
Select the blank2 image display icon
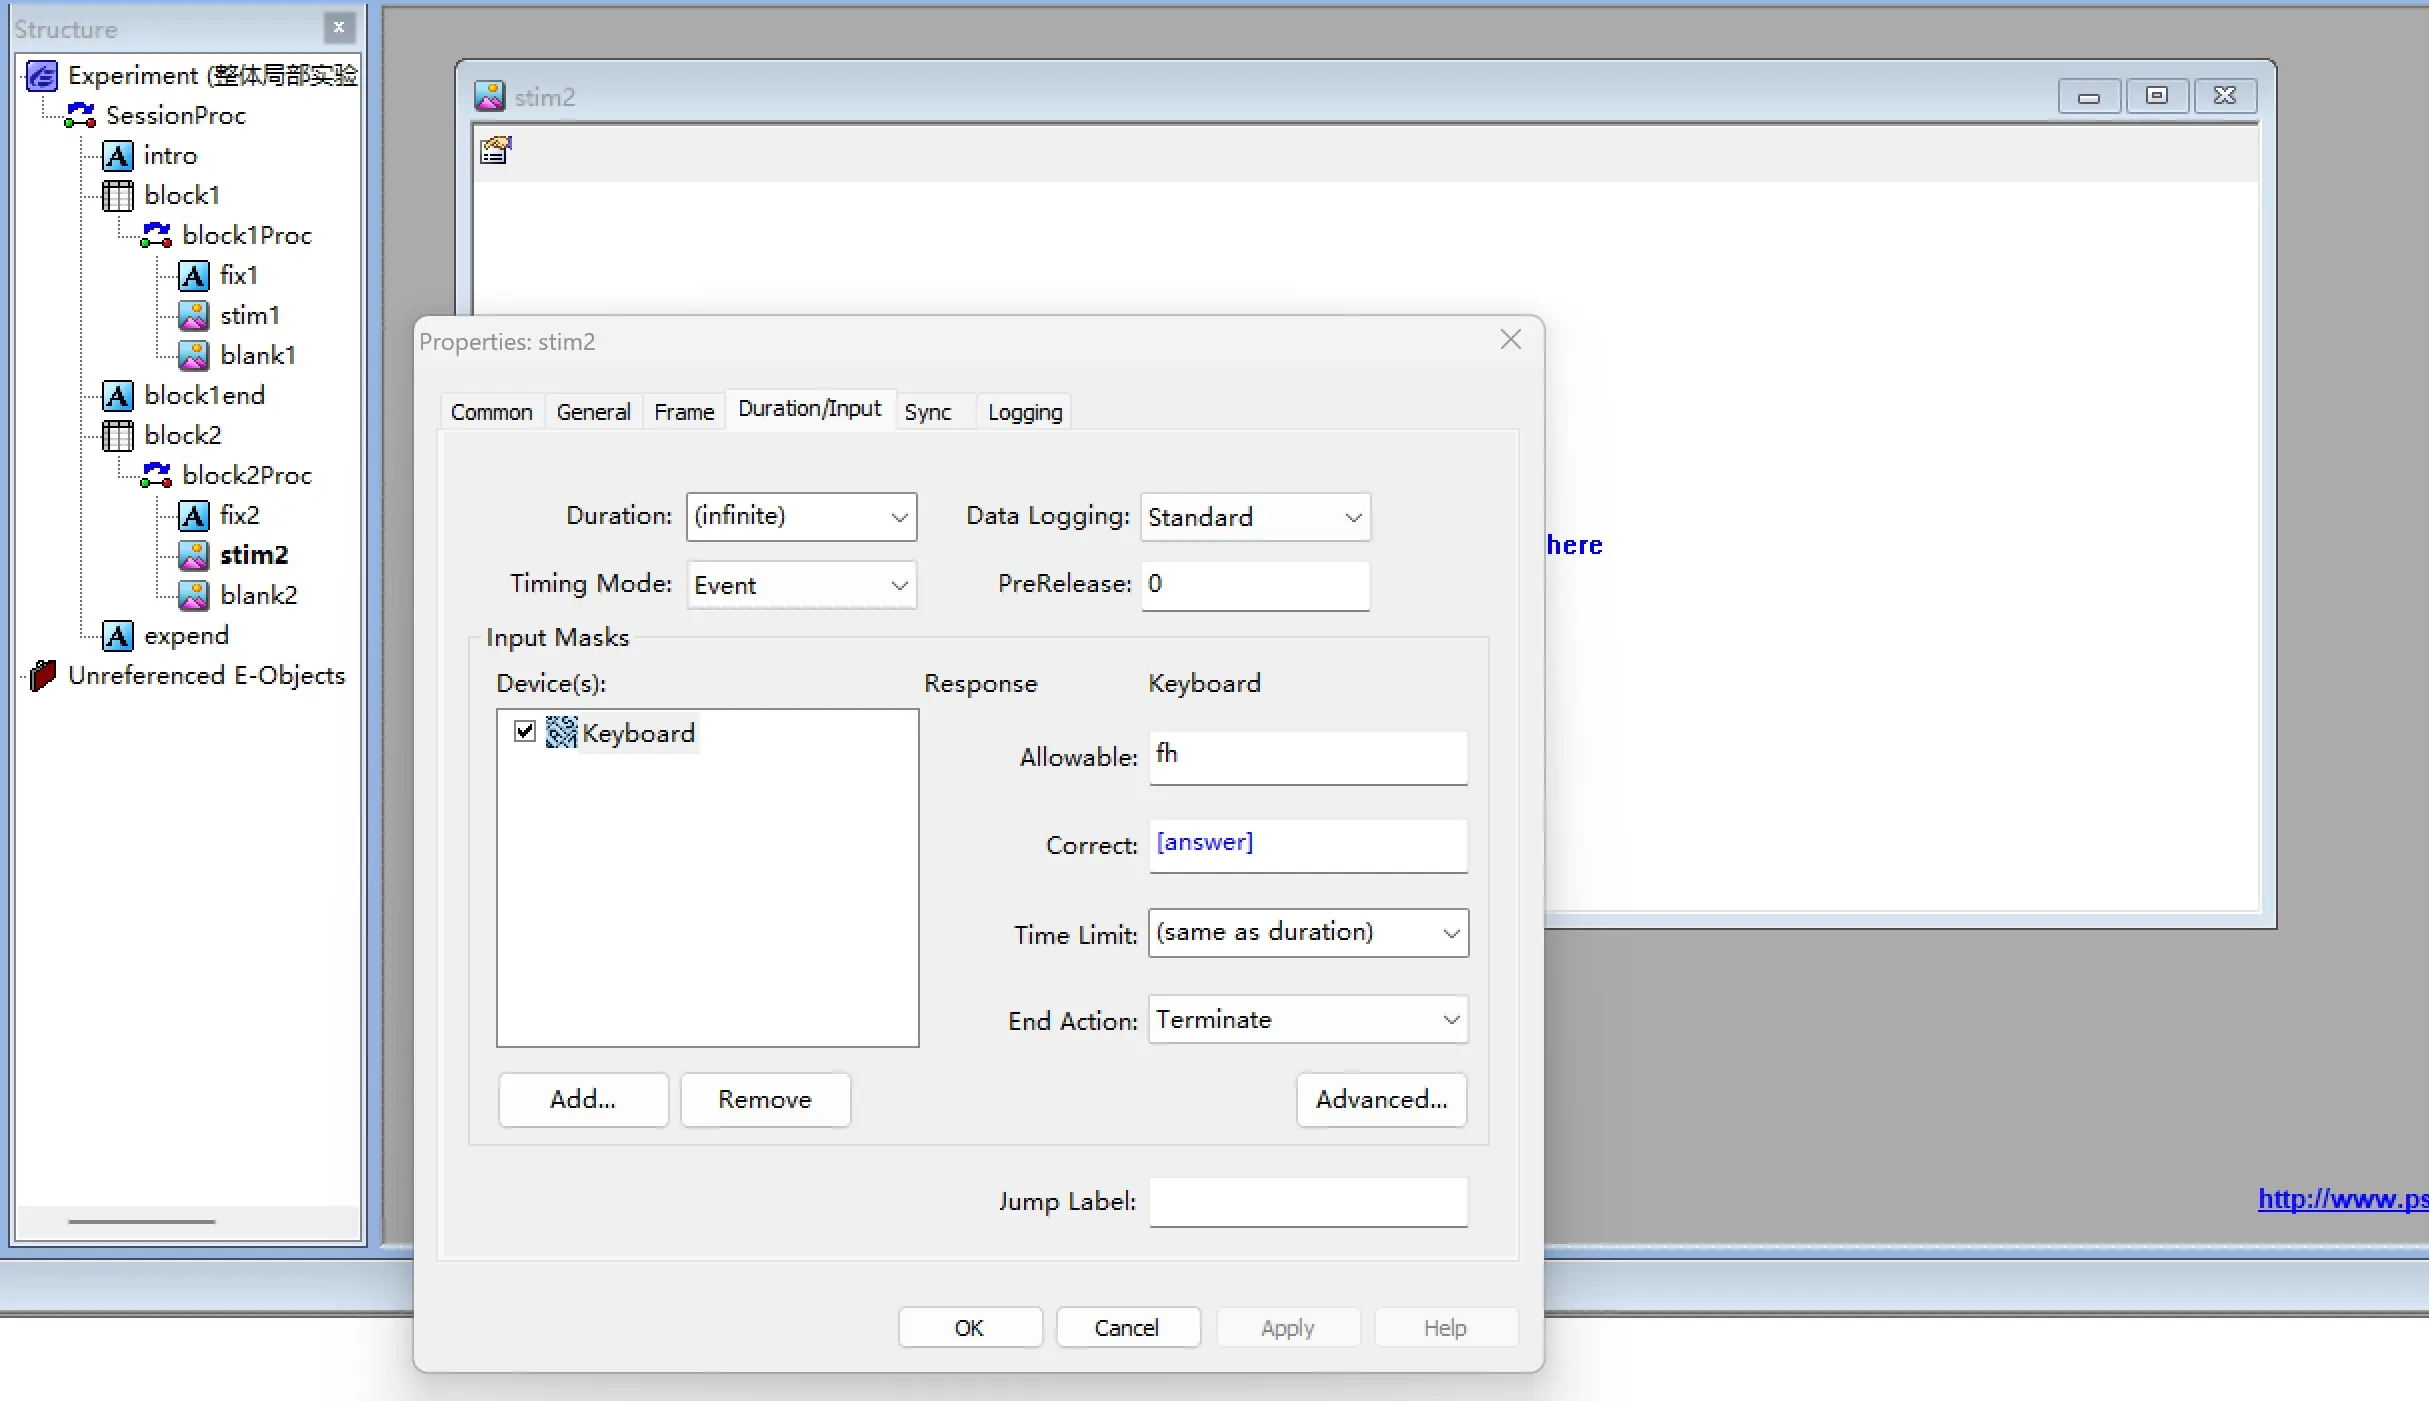point(194,596)
